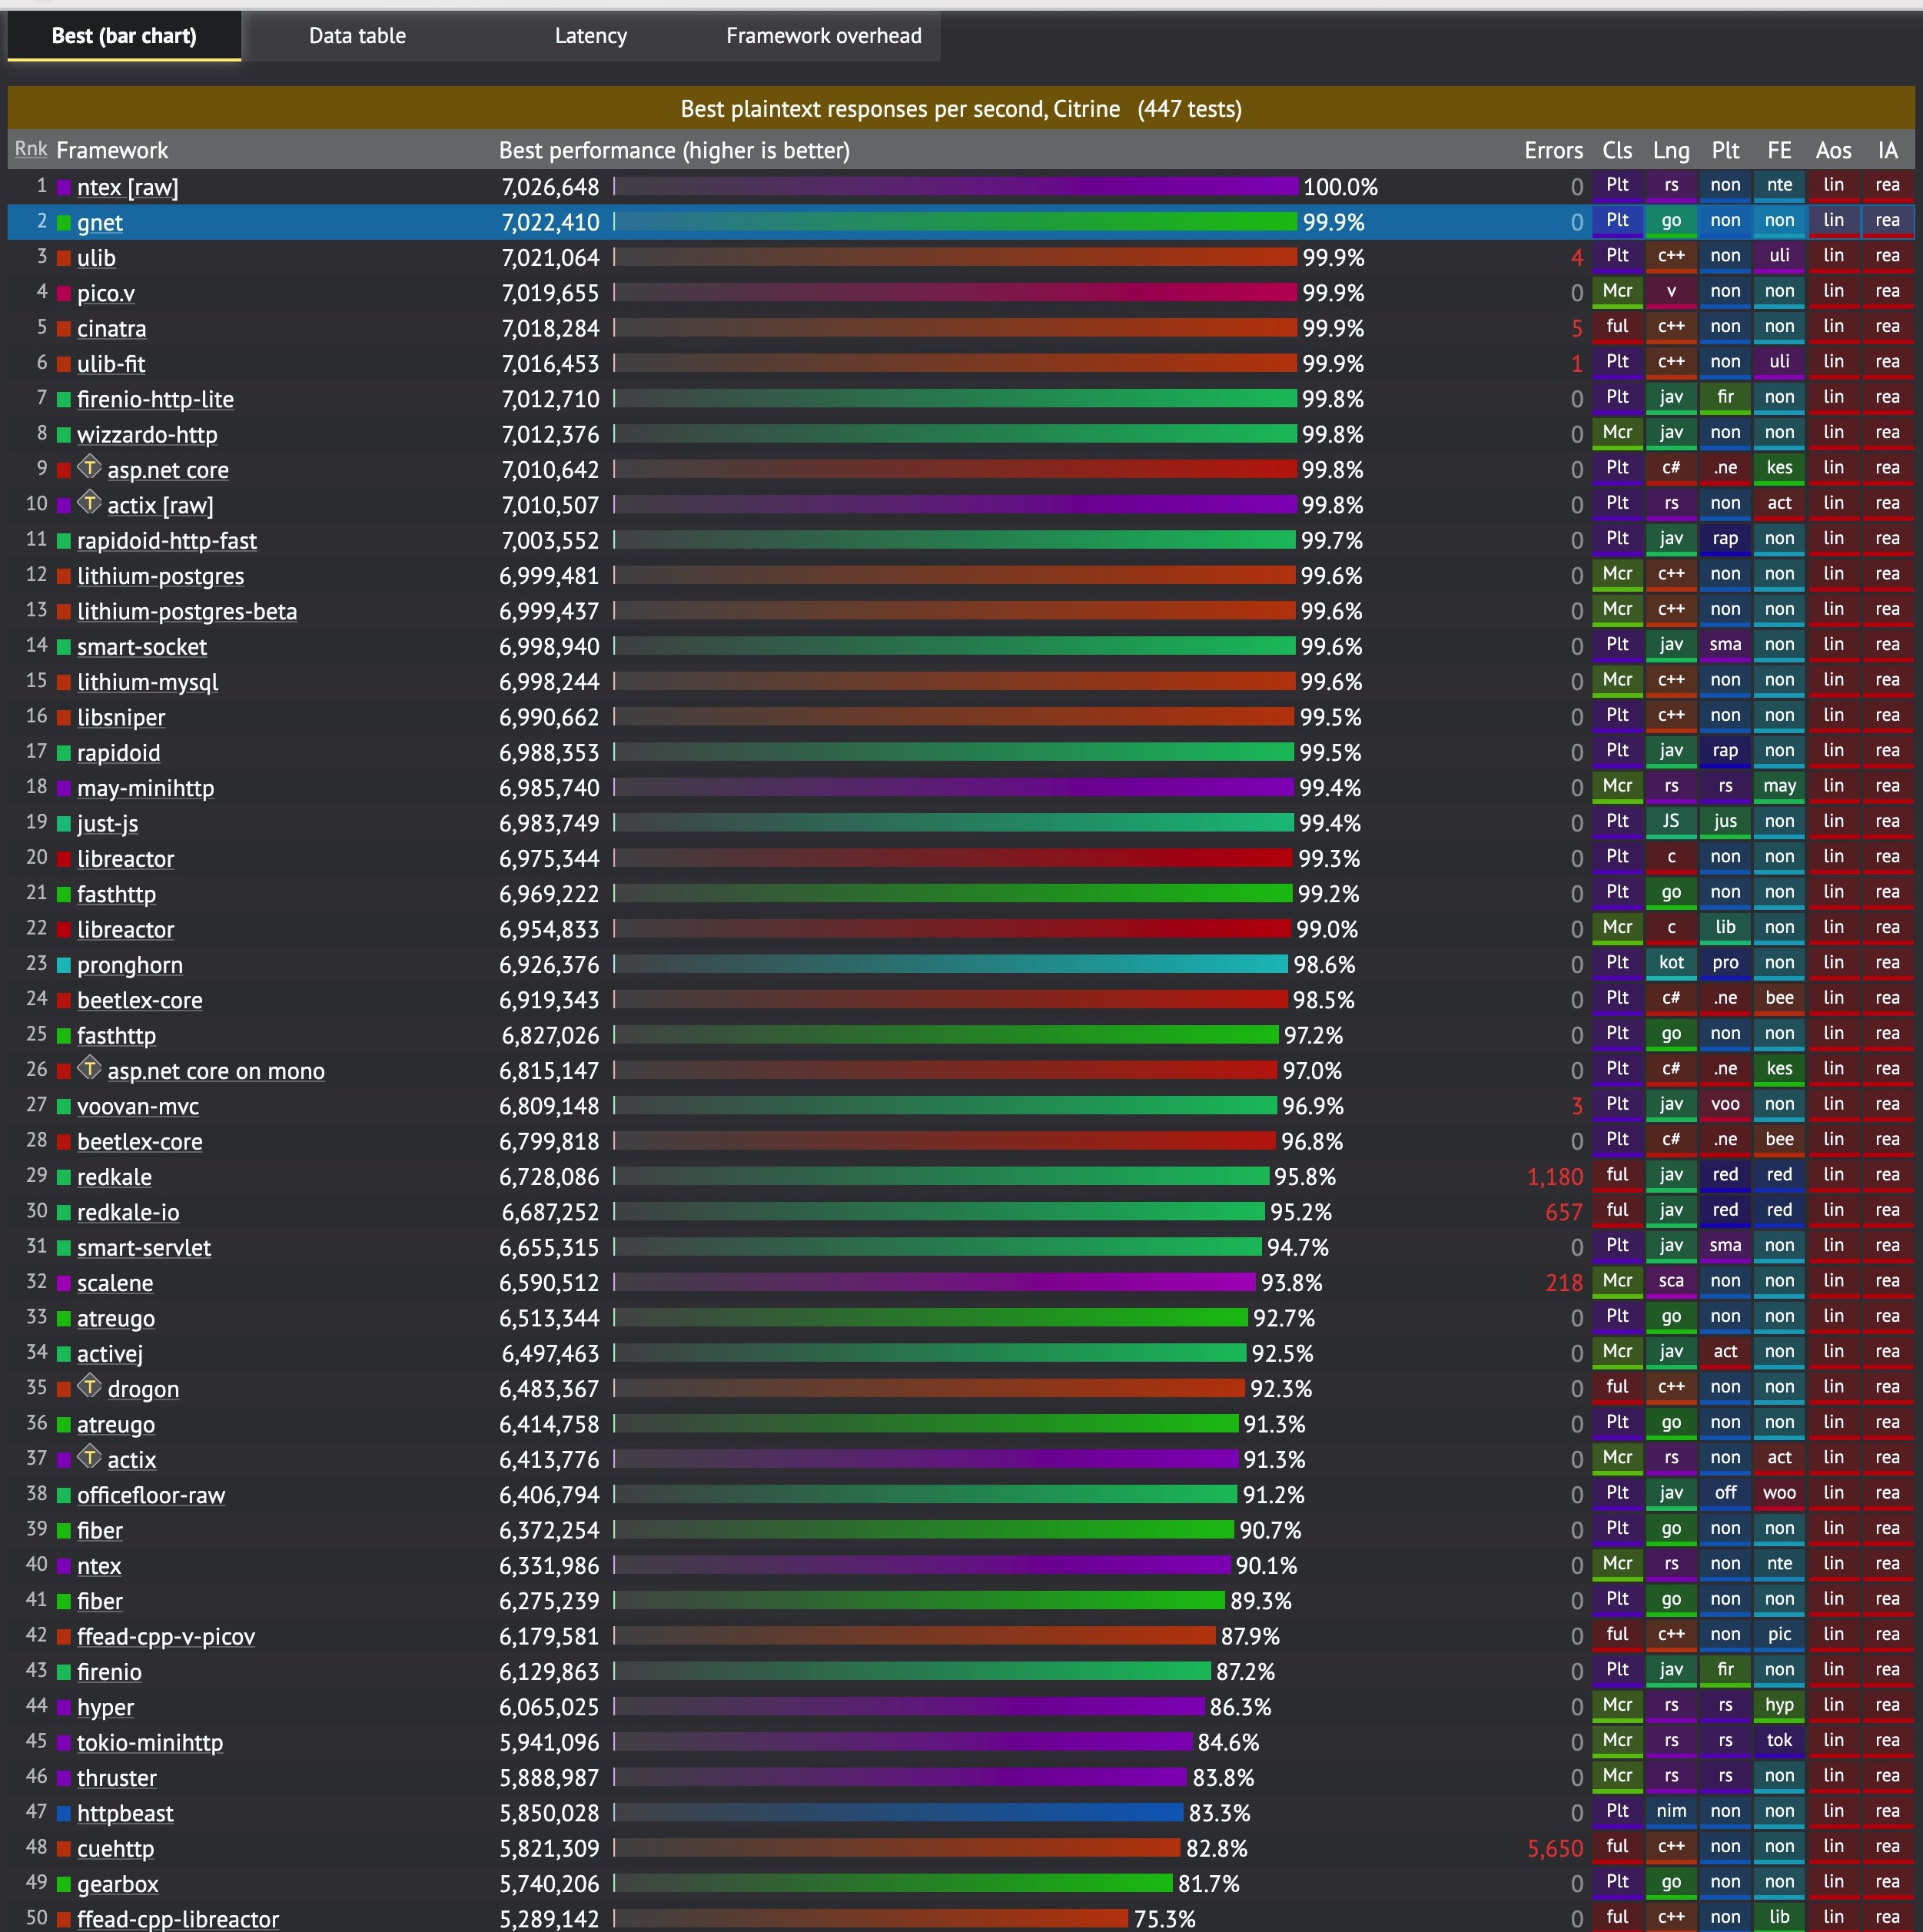Click the Aos column header

[x=1833, y=150]
